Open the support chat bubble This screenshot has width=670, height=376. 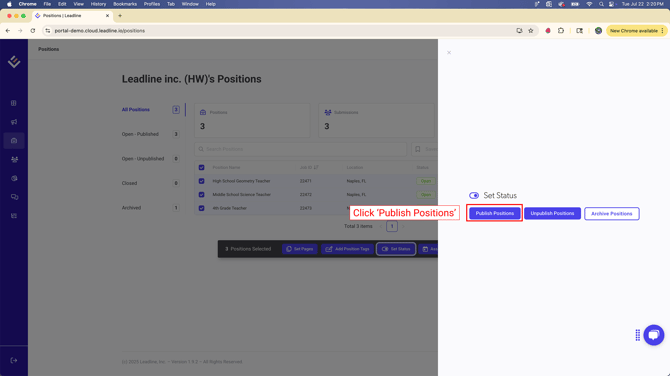654,335
